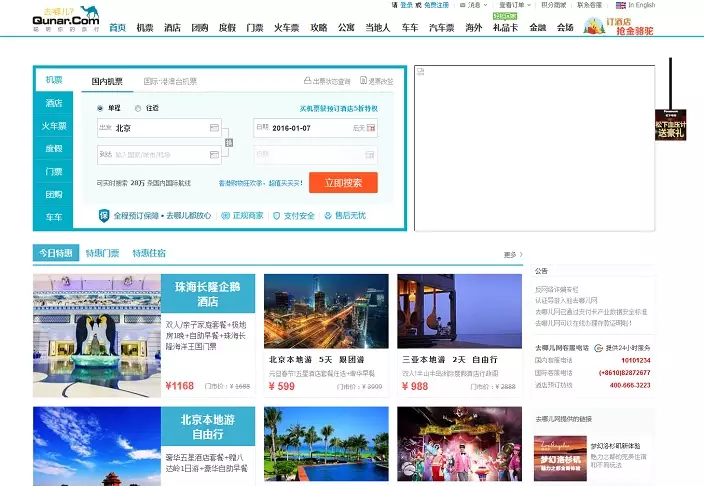Click the Qunar.Com logo
Image resolution: width=704 pixels, height=486 pixels.
point(63,20)
